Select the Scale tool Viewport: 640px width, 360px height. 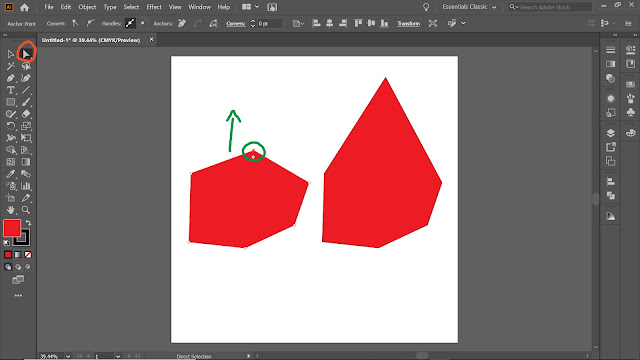26,126
